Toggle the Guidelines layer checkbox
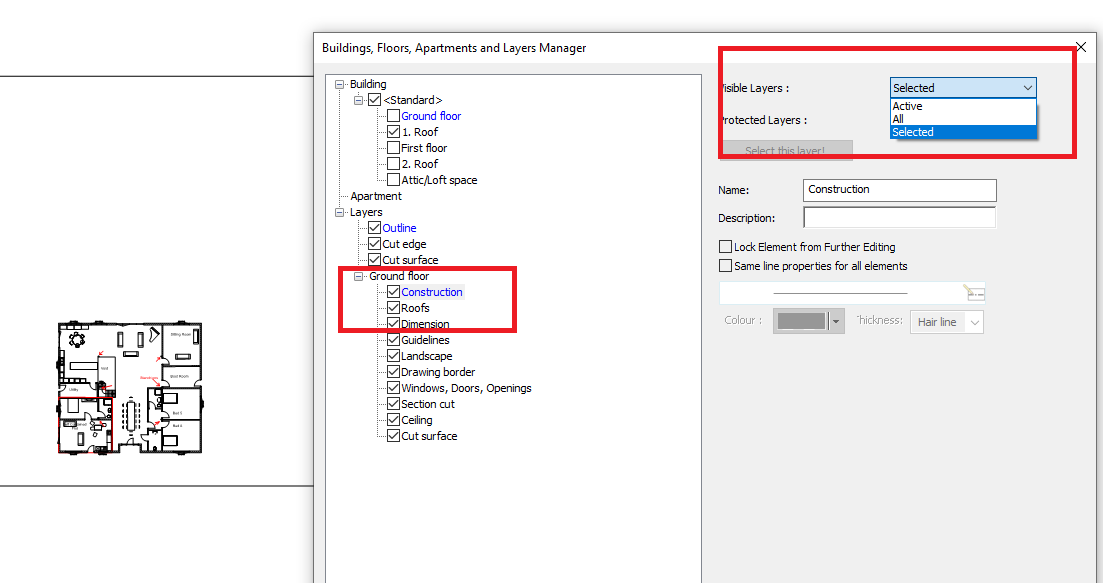This screenshot has width=1103, height=583. coord(394,340)
